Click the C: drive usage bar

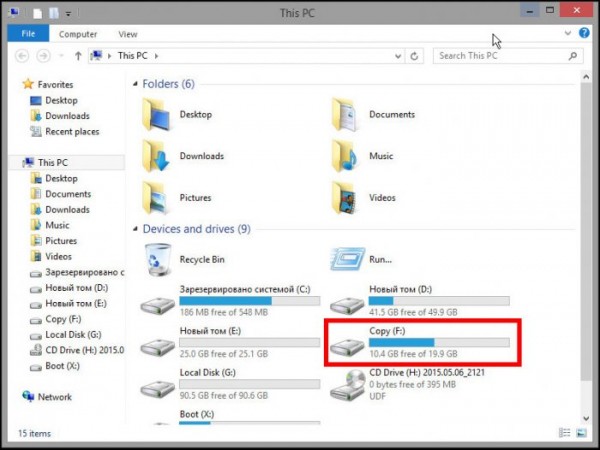[250, 301]
